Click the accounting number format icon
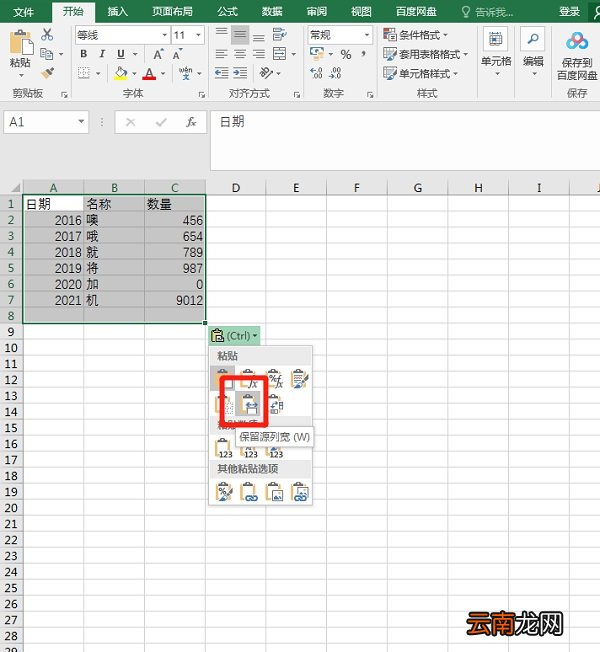This screenshot has height=652, width=600. [317, 54]
